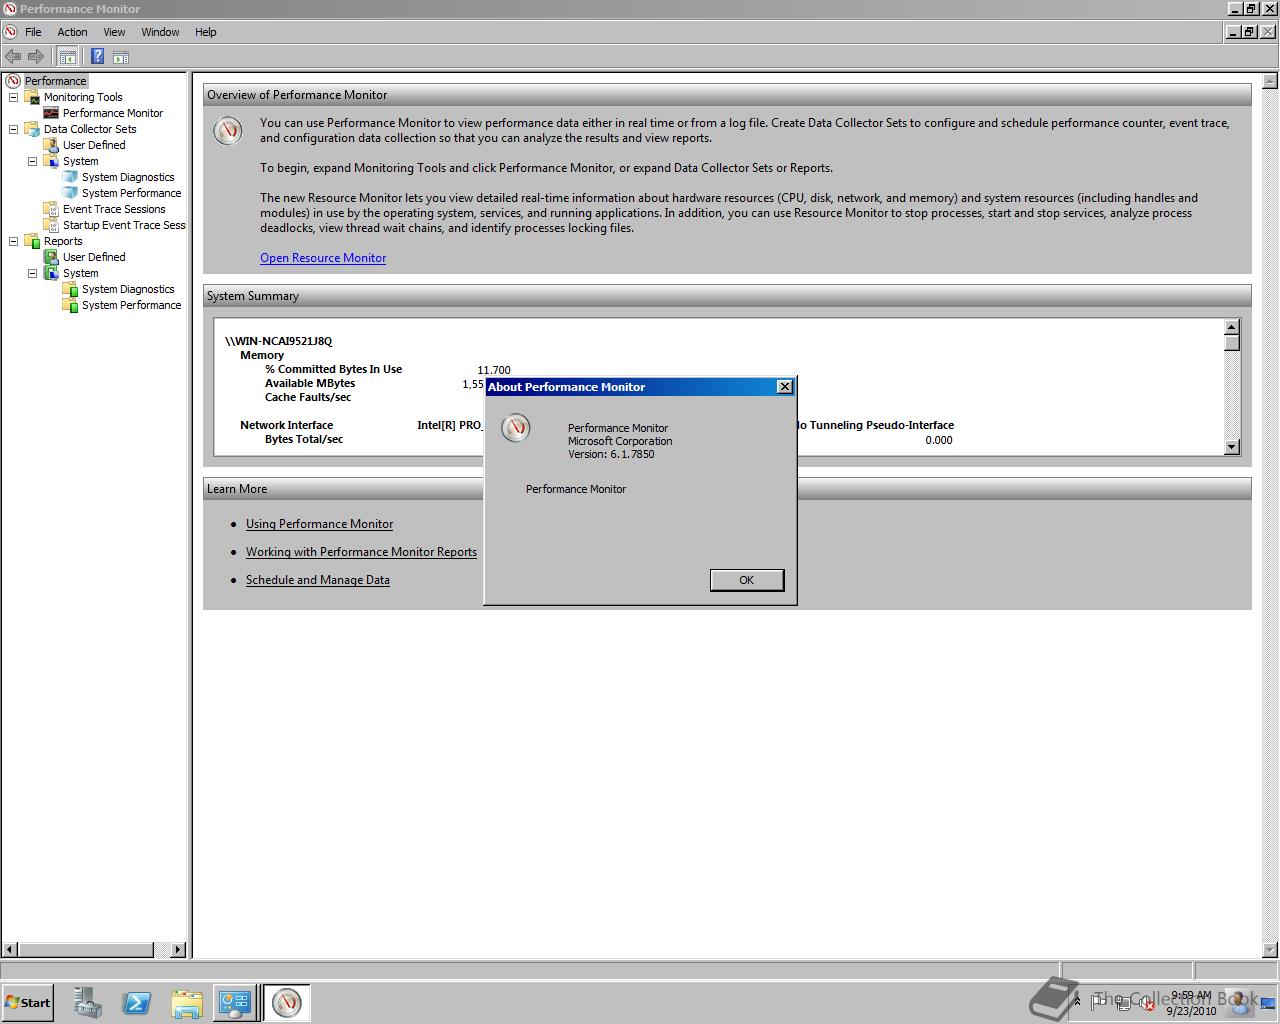Select System Performance collector set icon
The image size is (1280, 1024).
tap(70, 193)
